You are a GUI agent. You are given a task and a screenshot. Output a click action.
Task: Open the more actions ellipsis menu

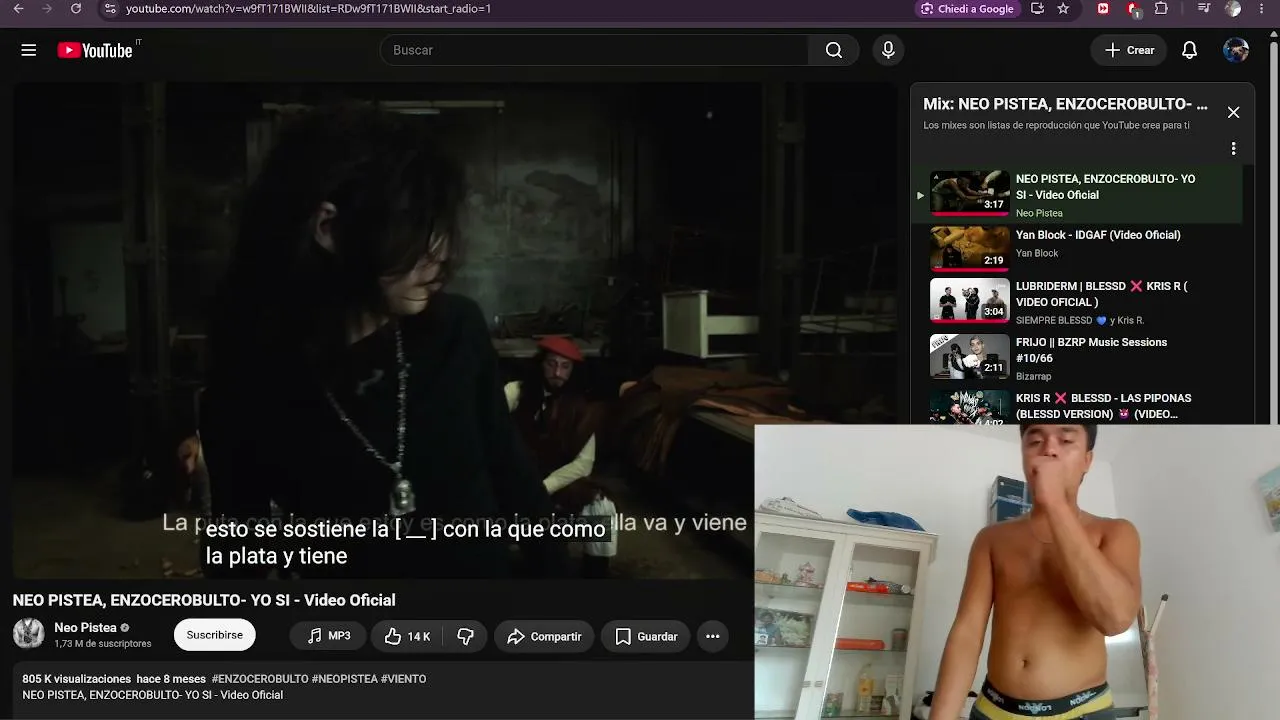tap(712, 636)
